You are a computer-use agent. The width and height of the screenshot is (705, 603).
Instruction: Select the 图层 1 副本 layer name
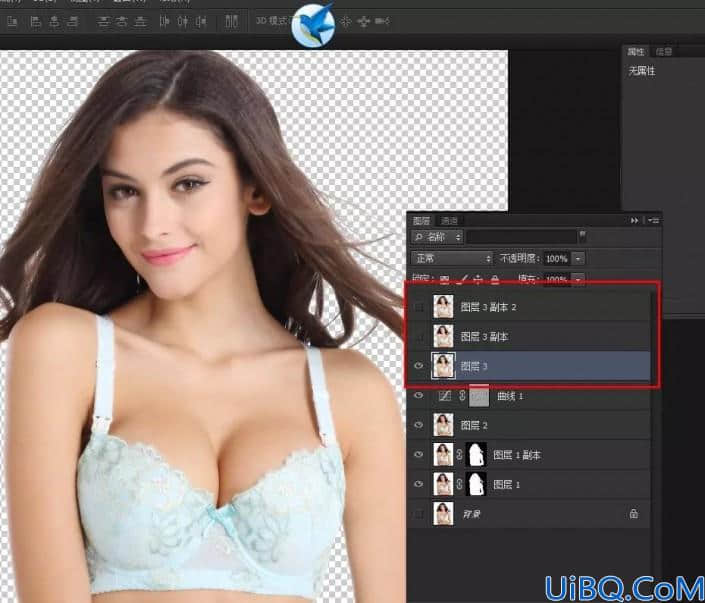517,455
